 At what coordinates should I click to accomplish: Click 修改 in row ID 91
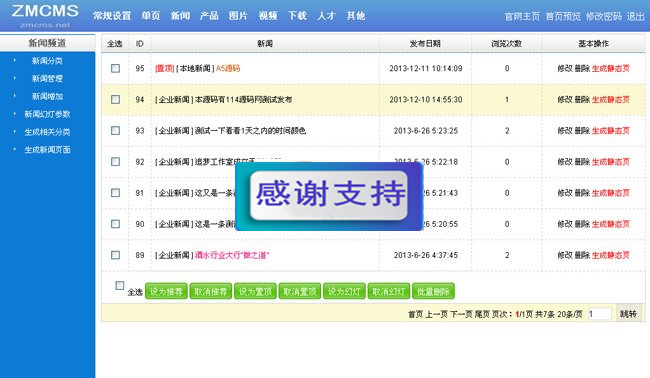(x=565, y=193)
